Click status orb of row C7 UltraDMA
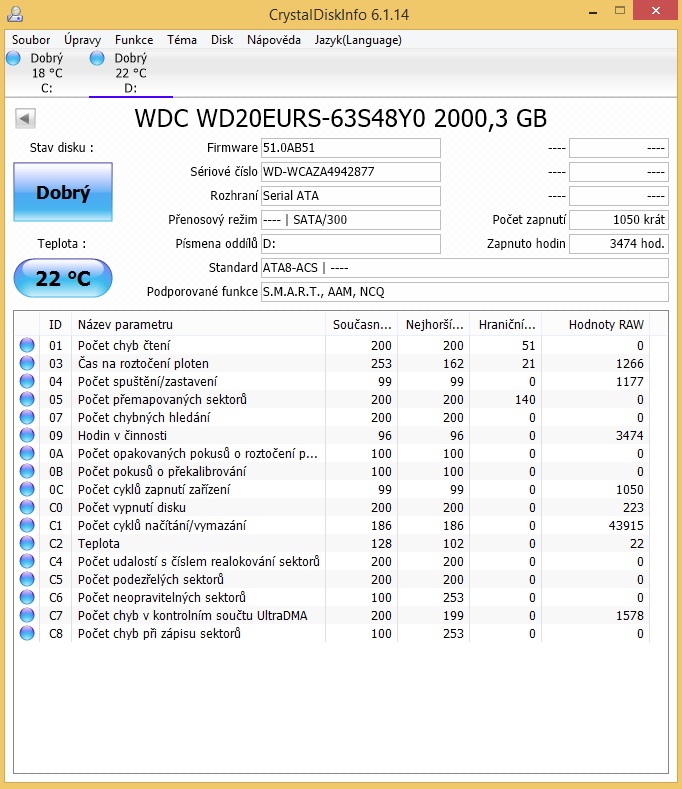The height and width of the screenshot is (789, 682). (27, 615)
